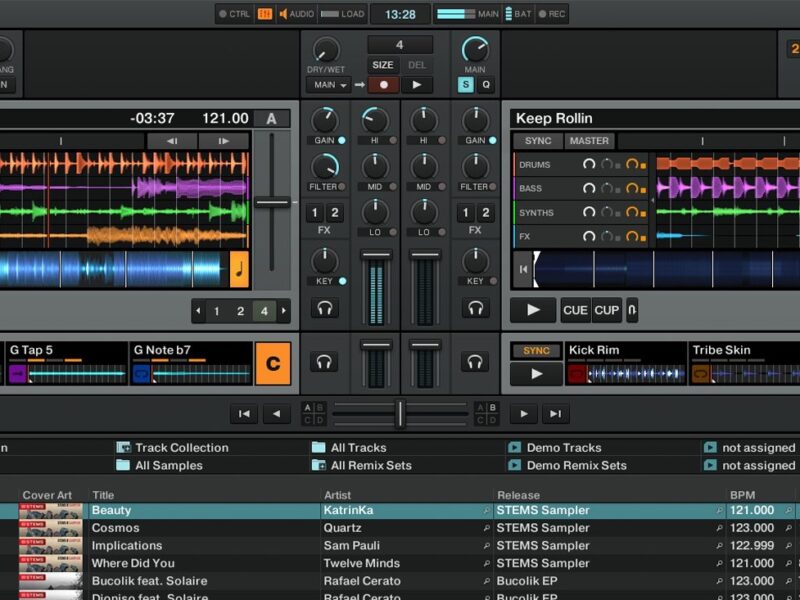Click the MASTER button on Keep Rollin deck
The width and height of the screenshot is (800, 600).
pyautogui.click(x=589, y=141)
